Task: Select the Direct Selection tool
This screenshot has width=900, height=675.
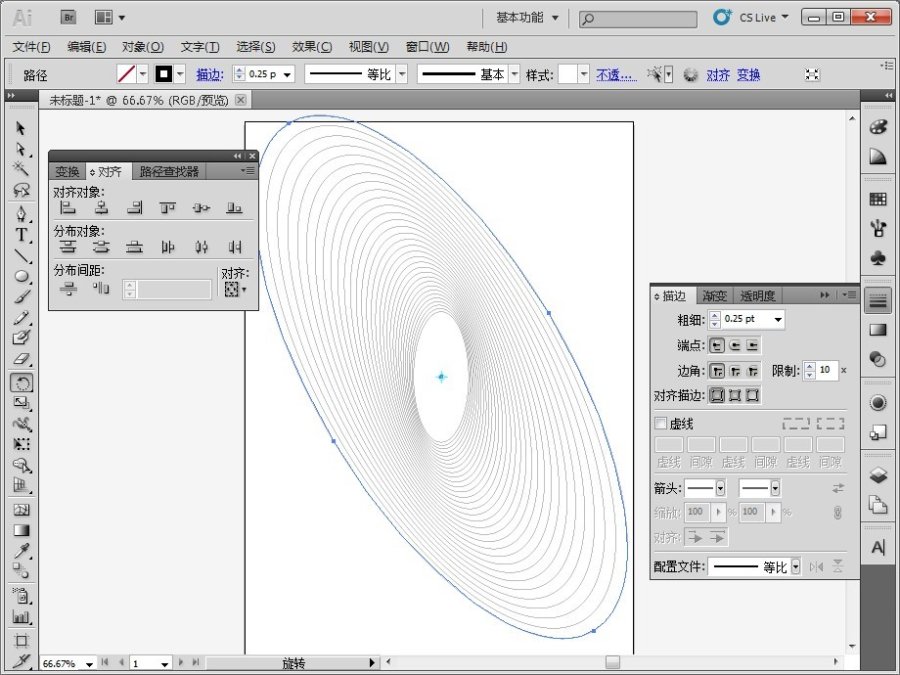Action: (21, 149)
